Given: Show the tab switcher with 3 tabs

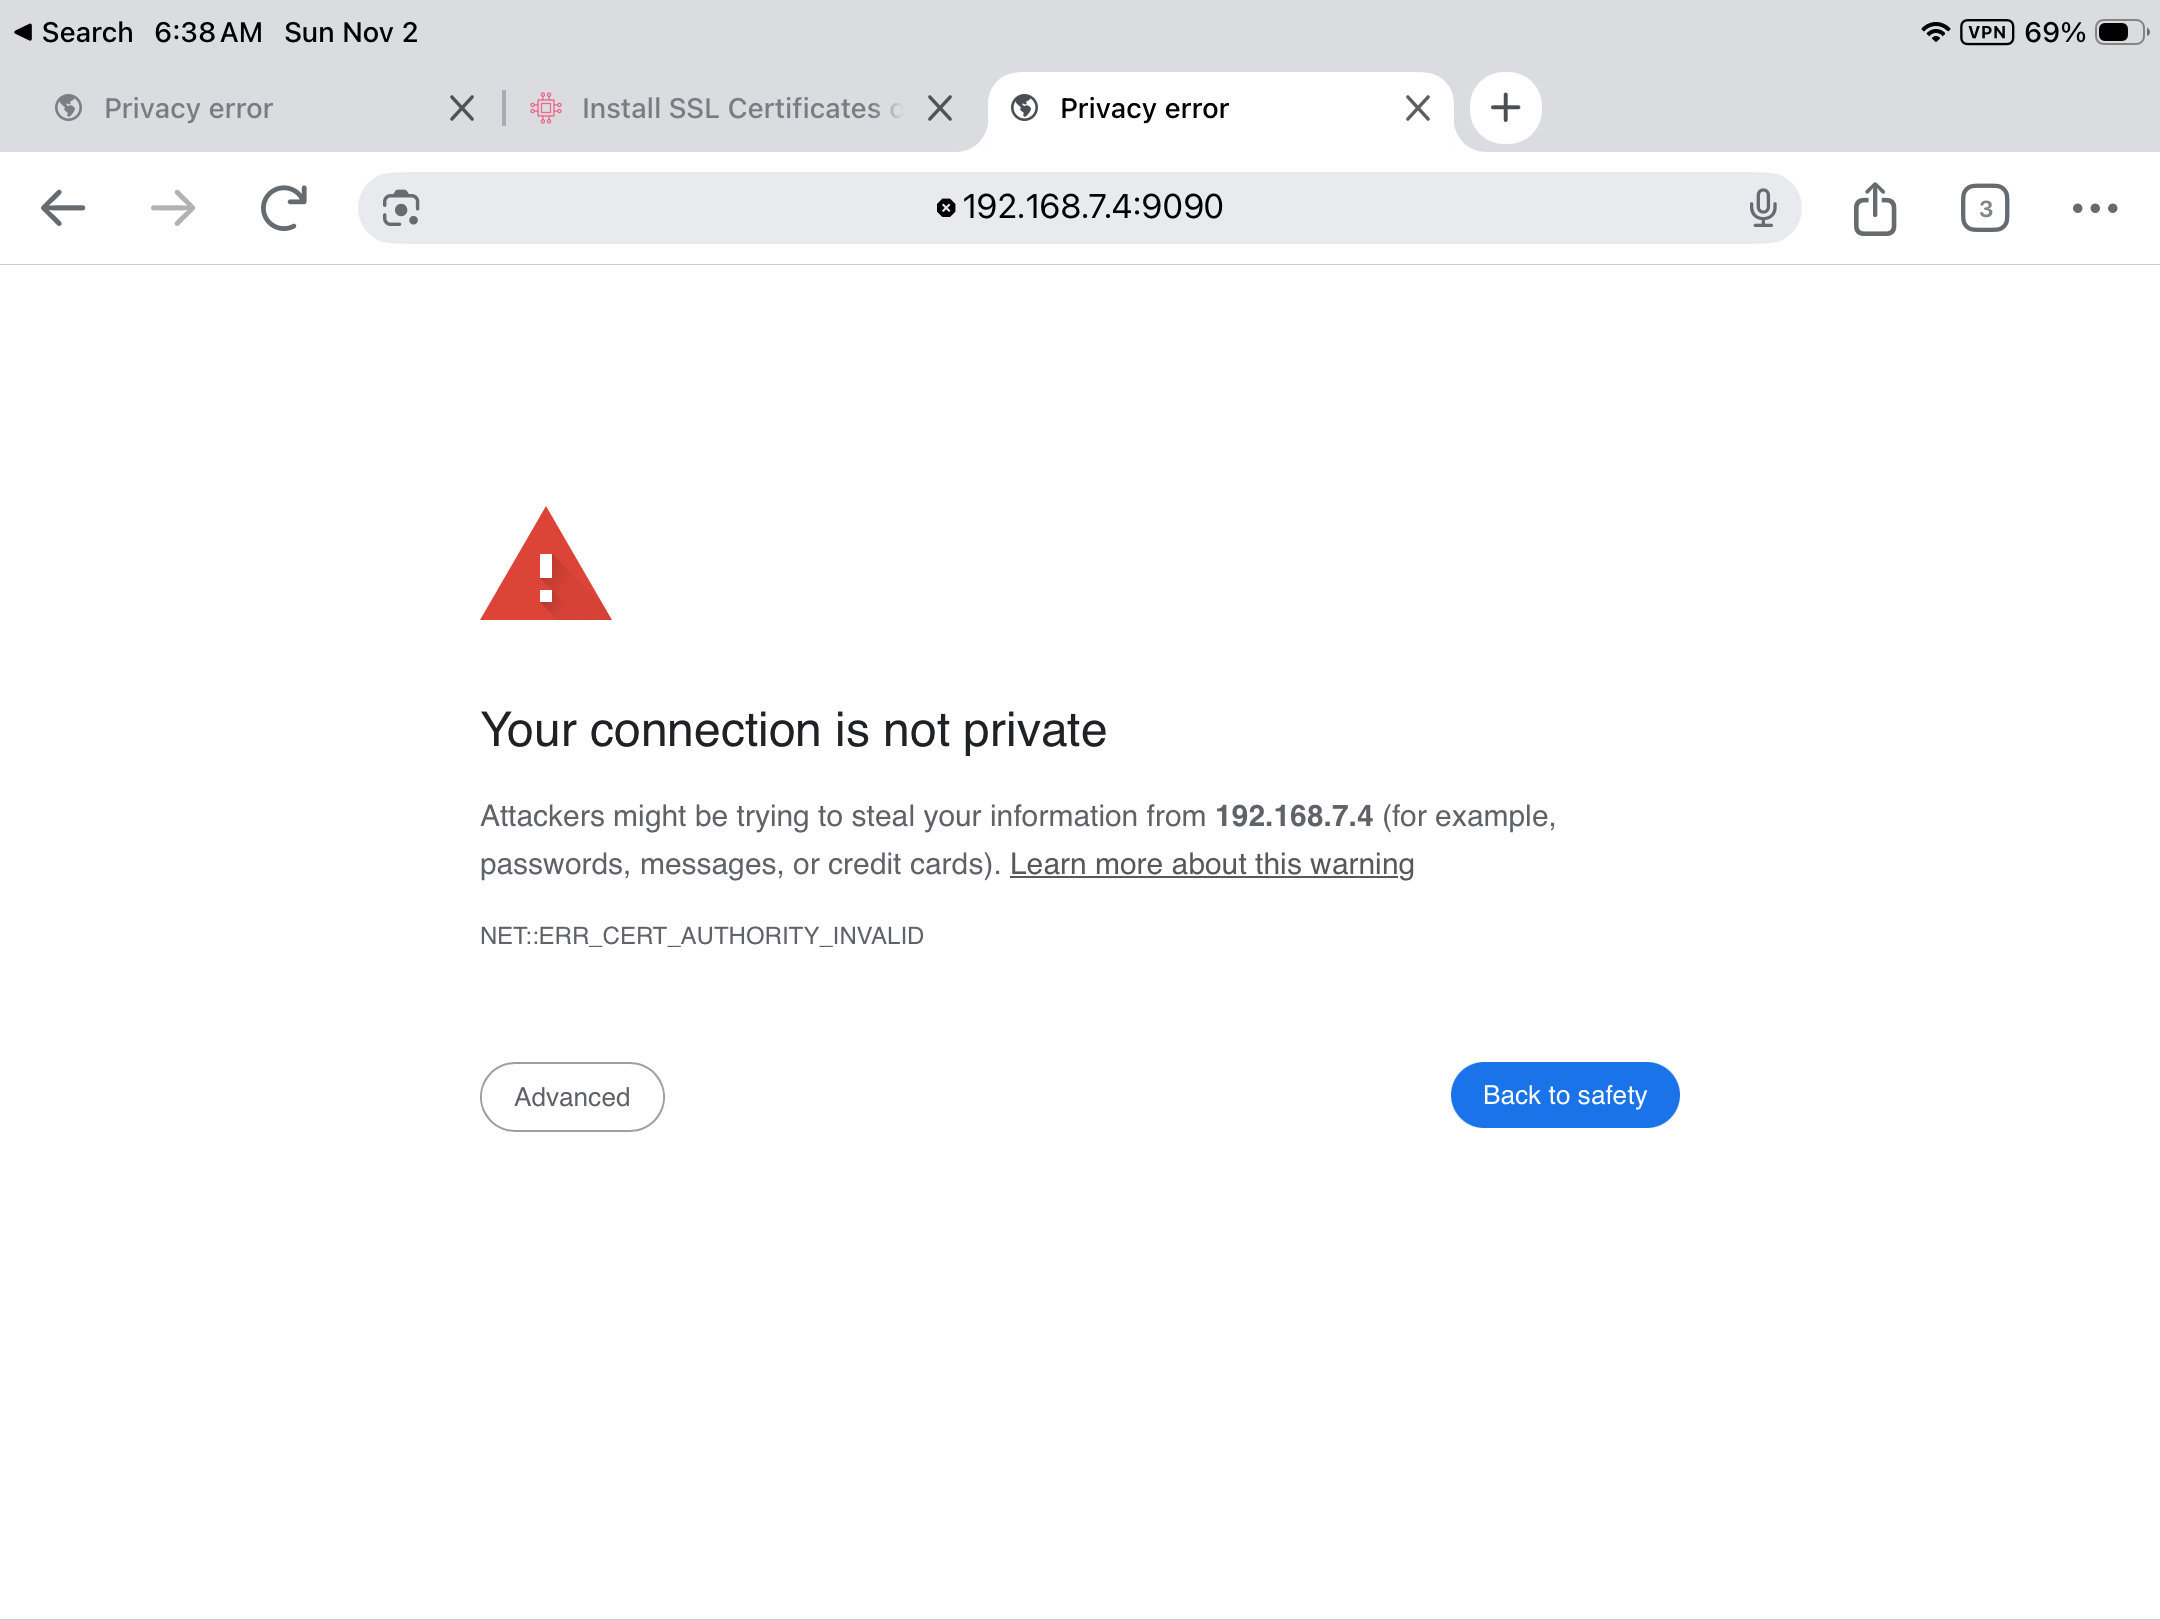Looking at the screenshot, I should tap(1985, 208).
